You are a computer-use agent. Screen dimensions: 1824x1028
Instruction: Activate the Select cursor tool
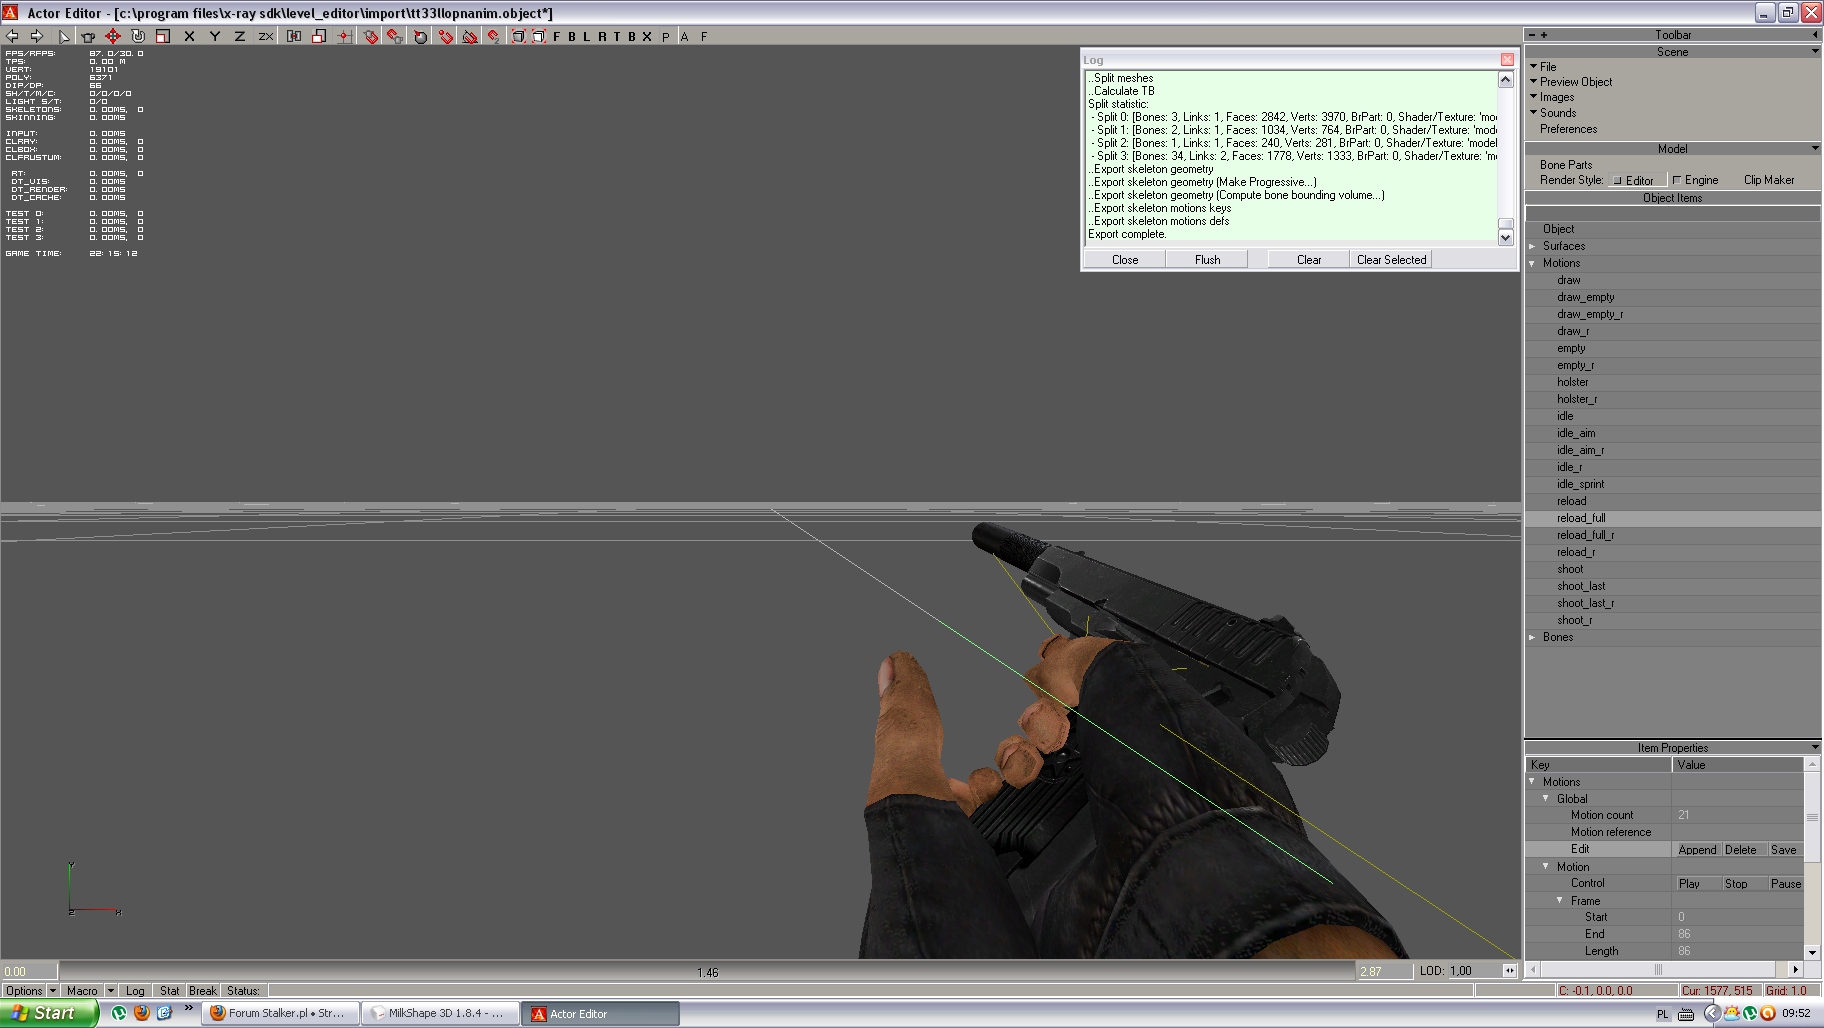[64, 36]
